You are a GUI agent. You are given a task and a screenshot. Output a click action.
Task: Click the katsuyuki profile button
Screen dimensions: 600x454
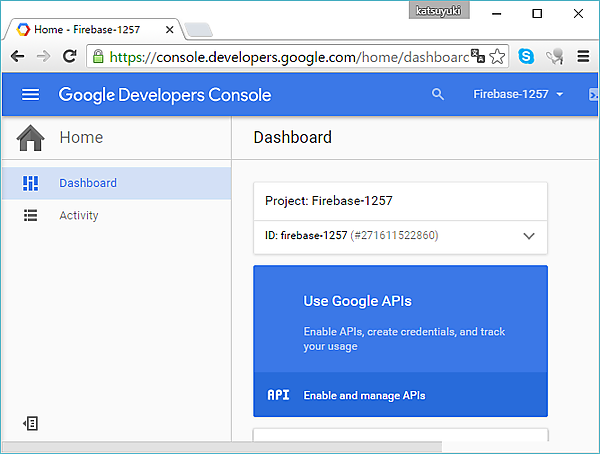pos(439,12)
